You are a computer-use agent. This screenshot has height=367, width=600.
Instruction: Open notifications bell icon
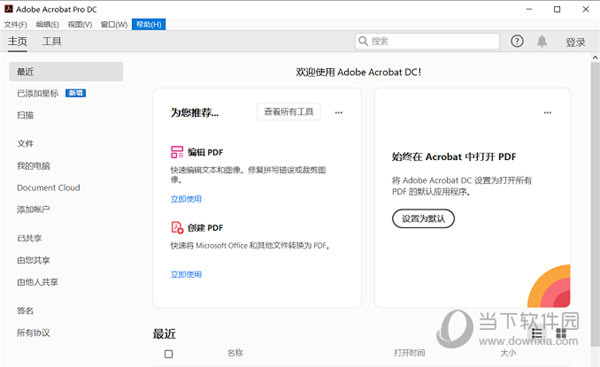click(x=542, y=41)
